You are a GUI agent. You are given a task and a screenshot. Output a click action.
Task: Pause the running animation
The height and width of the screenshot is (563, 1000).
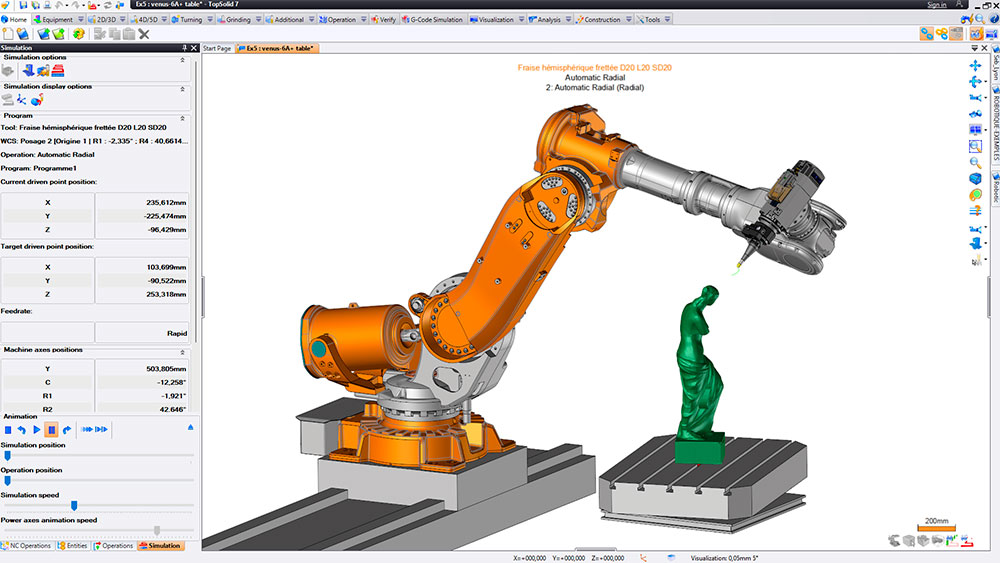click(51, 429)
